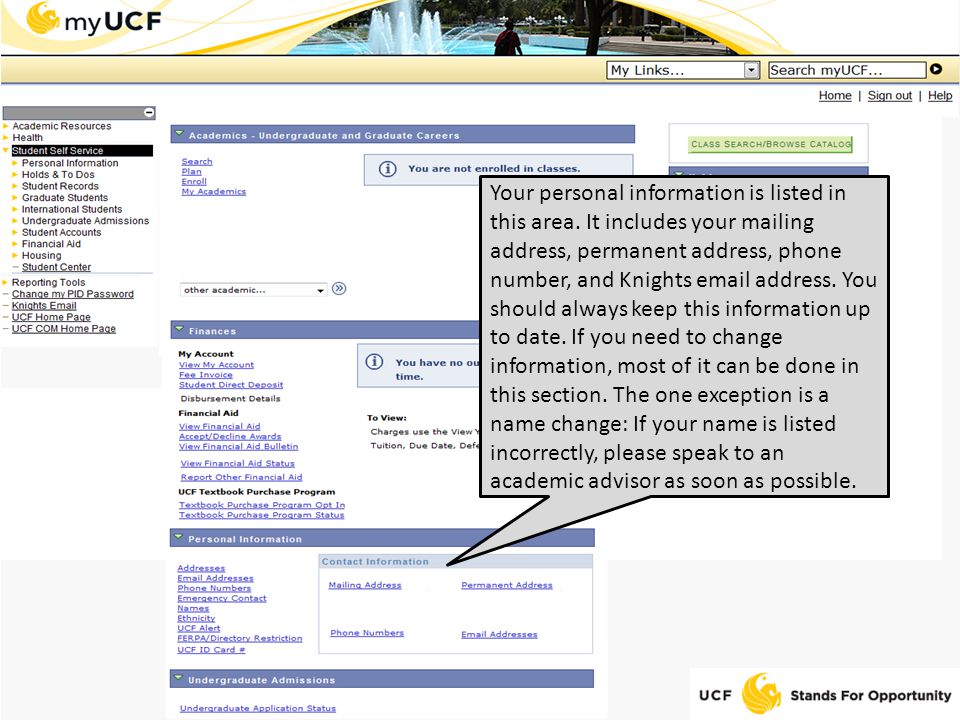This screenshot has height=720, width=960.
Task: Click Permanent Address in Contact Information
Action: pos(507,585)
